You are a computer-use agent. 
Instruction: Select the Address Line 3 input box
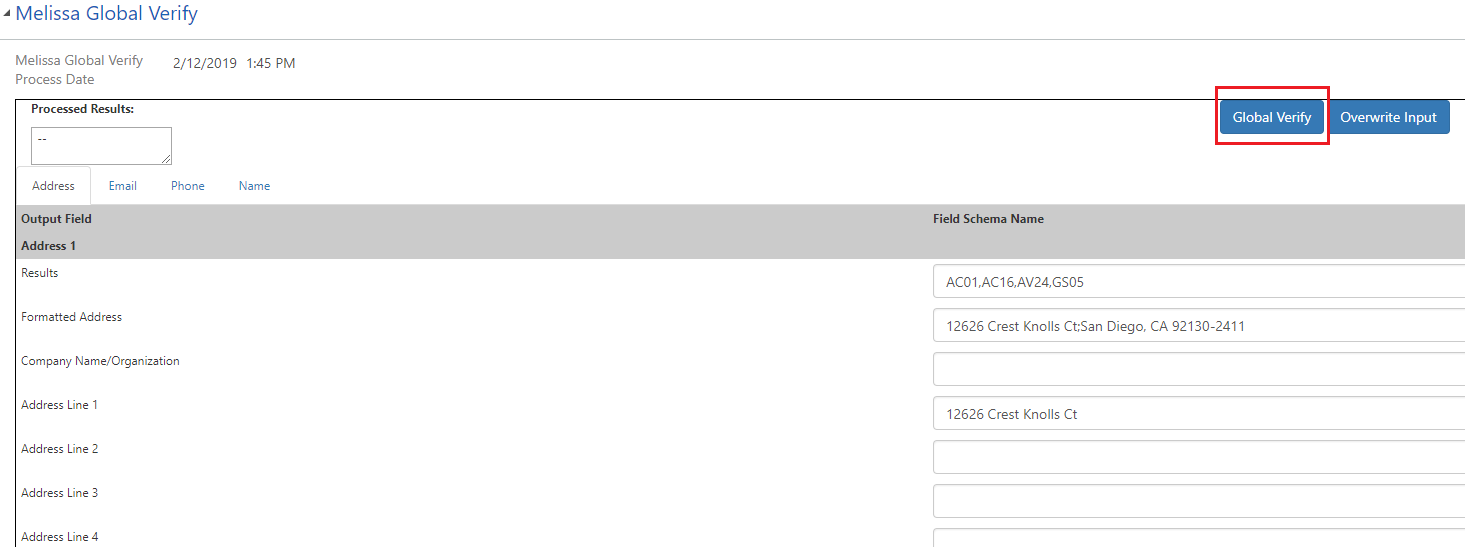coord(1198,501)
